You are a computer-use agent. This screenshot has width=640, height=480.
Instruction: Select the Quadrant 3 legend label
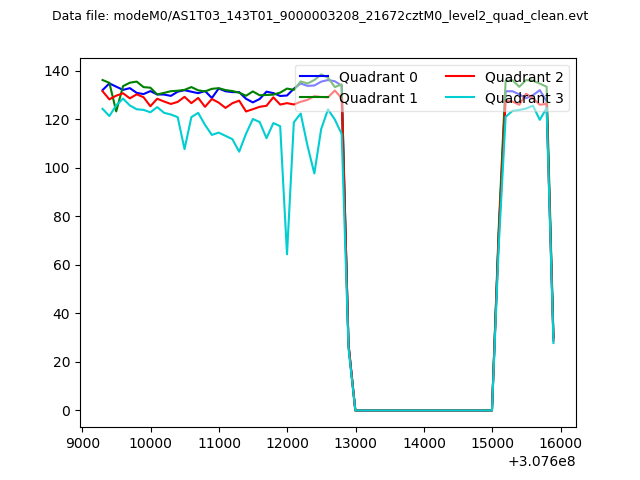524,98
